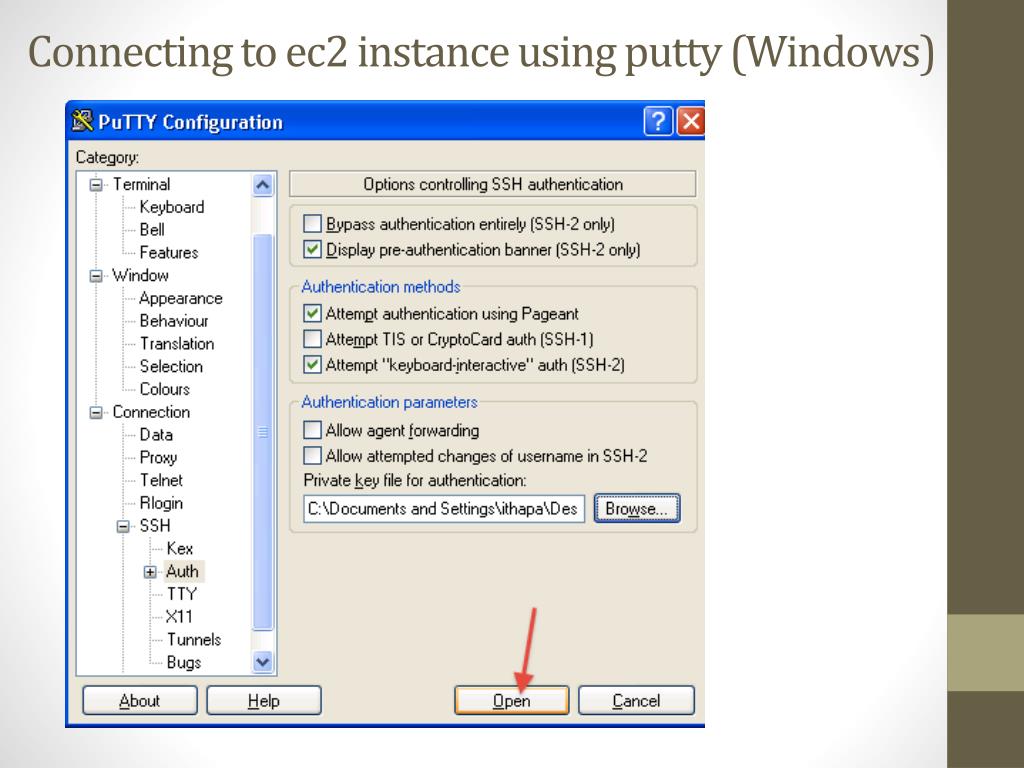Click the category list scroll up arrow
Screen dimensions: 1024x768
(263, 185)
